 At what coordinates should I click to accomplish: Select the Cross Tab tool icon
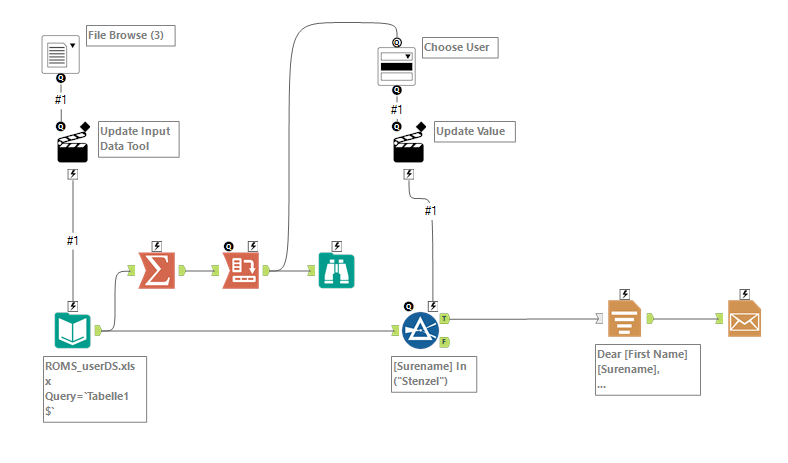[241, 270]
